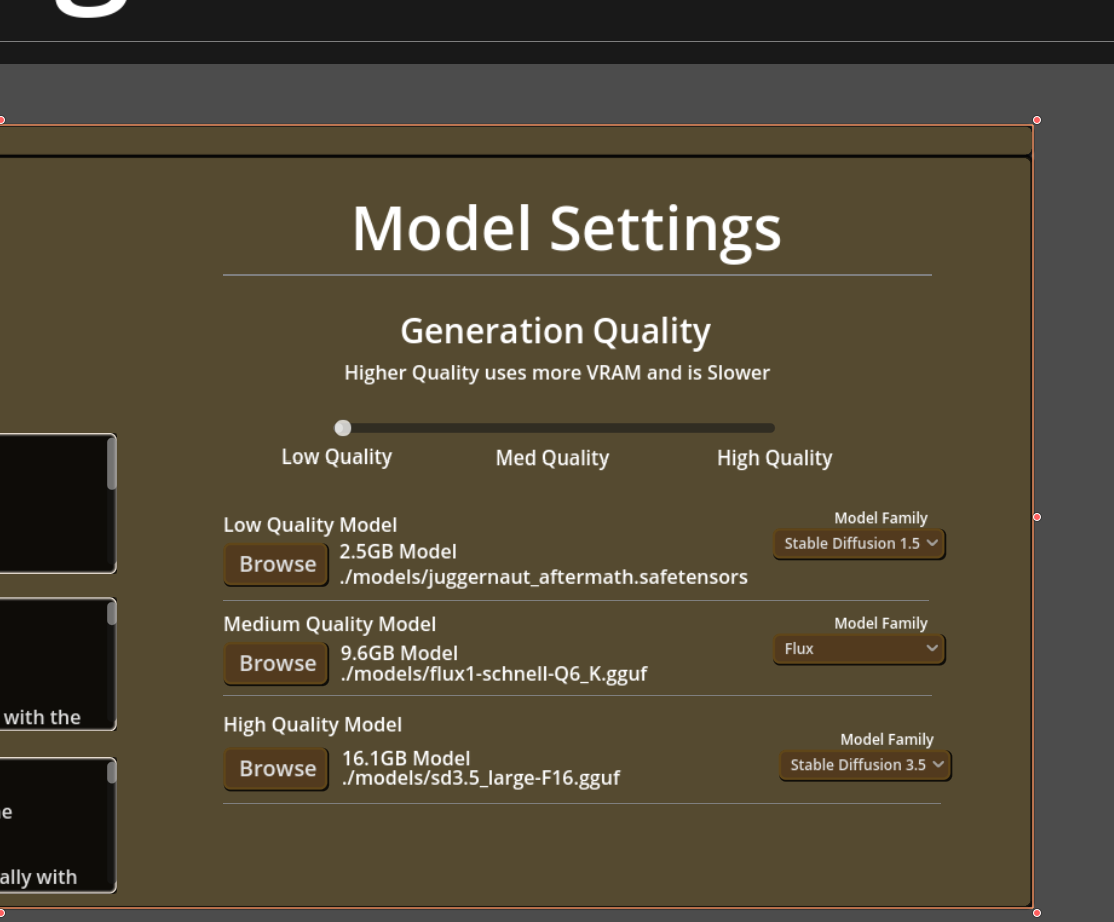Select the Low Quality label
This screenshot has width=1114, height=922.
336,457
